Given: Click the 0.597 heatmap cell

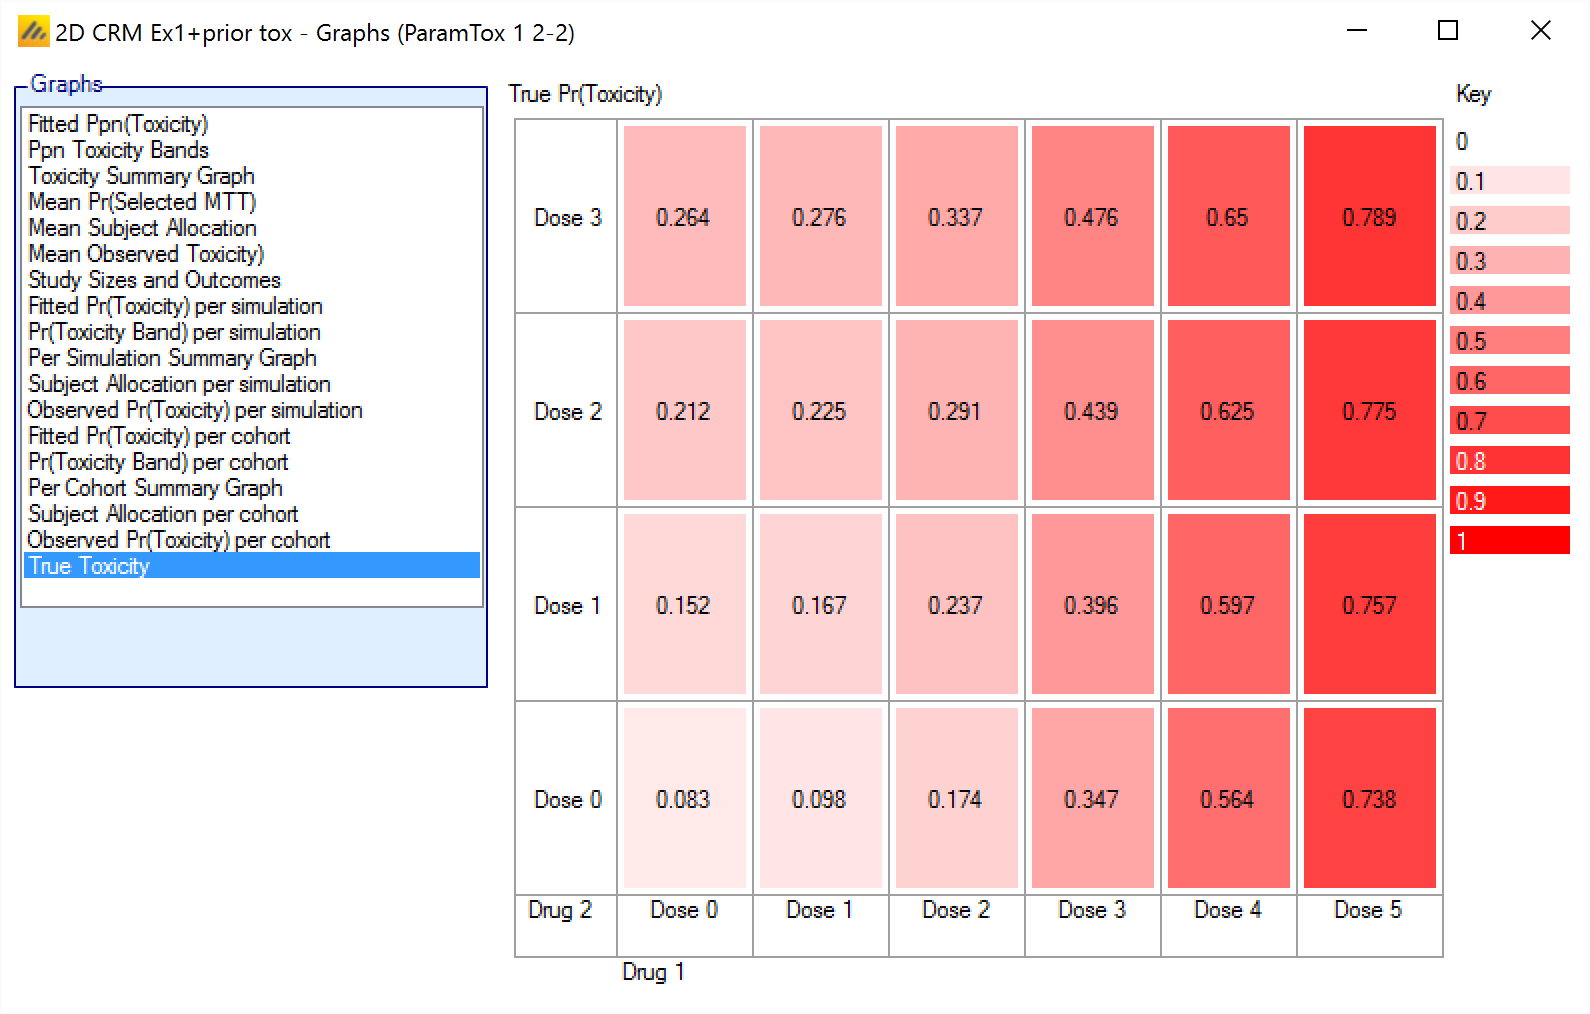Looking at the screenshot, I should point(1227,604).
